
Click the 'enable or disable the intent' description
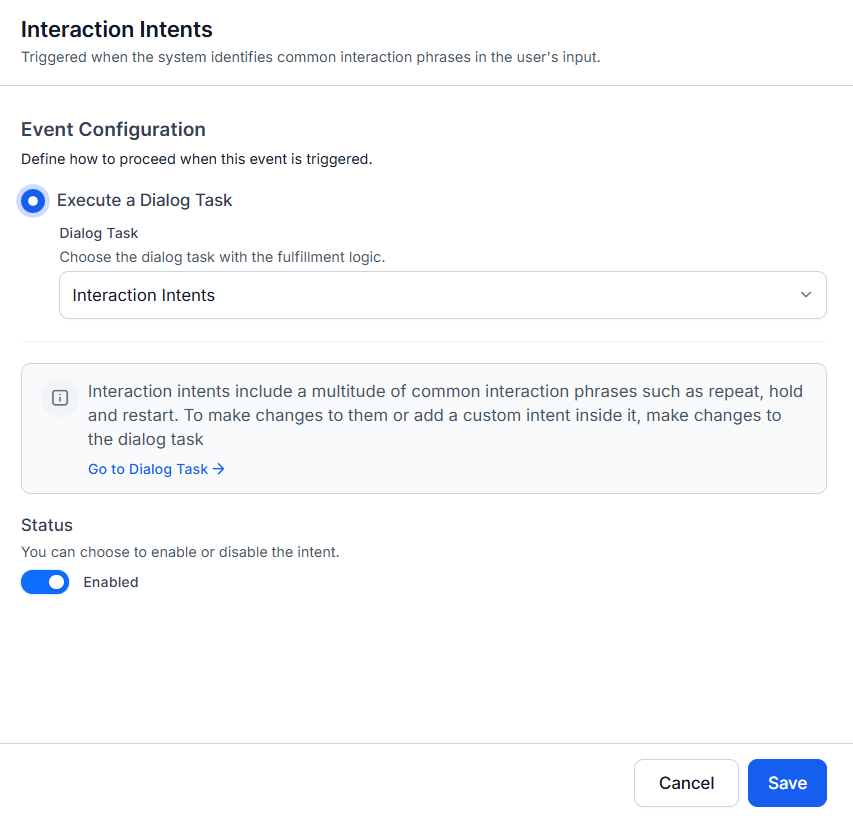pos(180,551)
